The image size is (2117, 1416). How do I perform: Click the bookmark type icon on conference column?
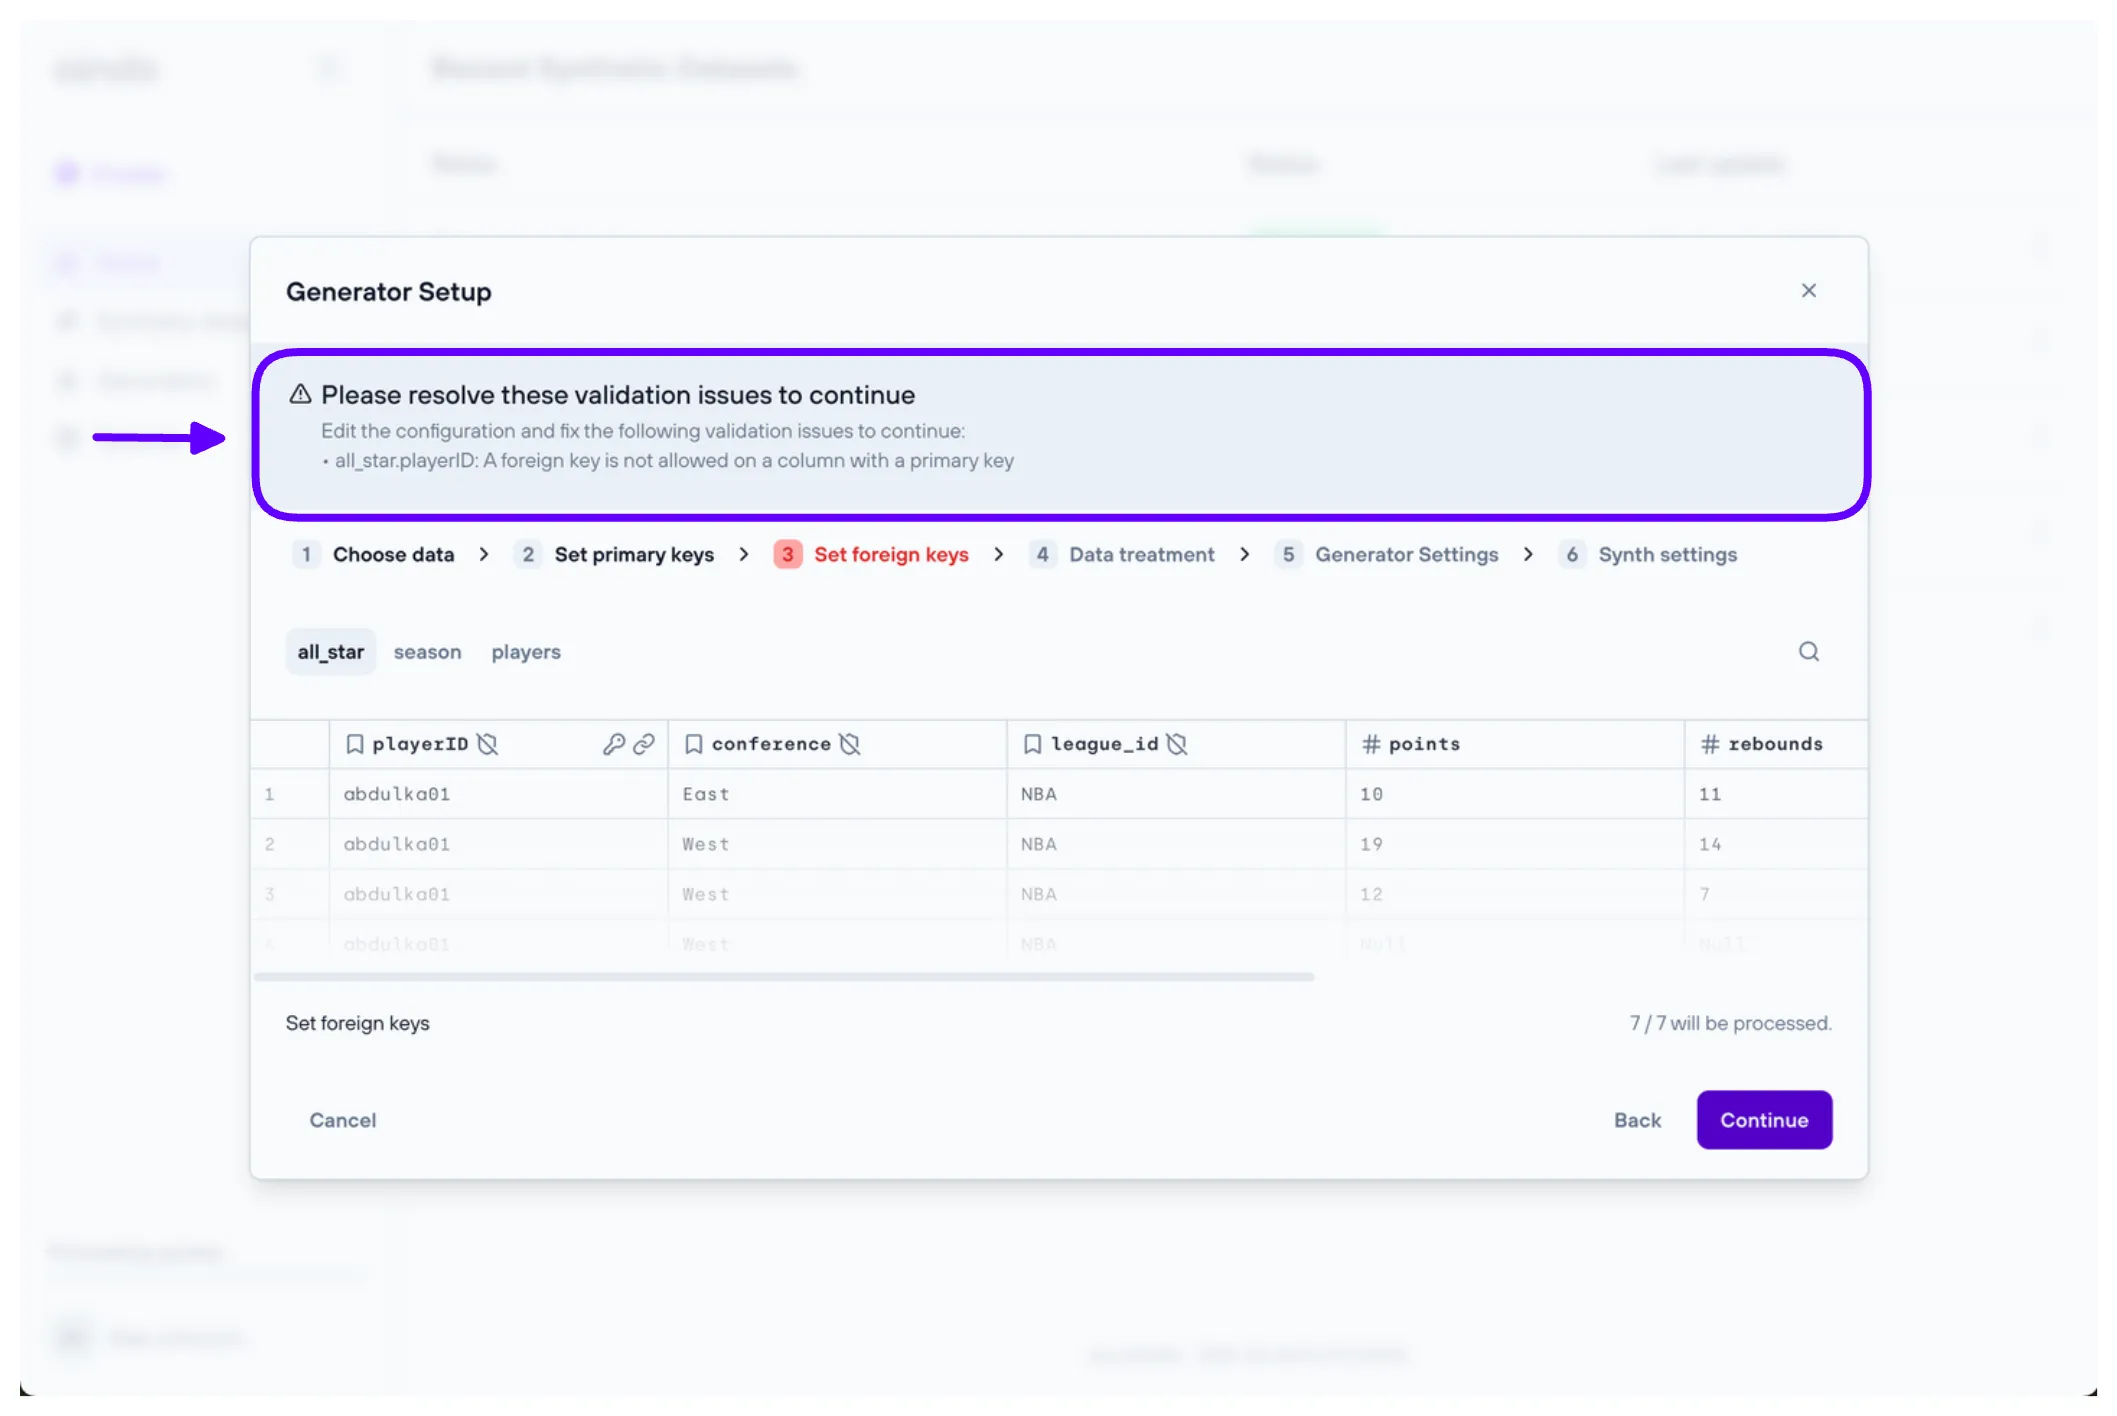click(693, 744)
